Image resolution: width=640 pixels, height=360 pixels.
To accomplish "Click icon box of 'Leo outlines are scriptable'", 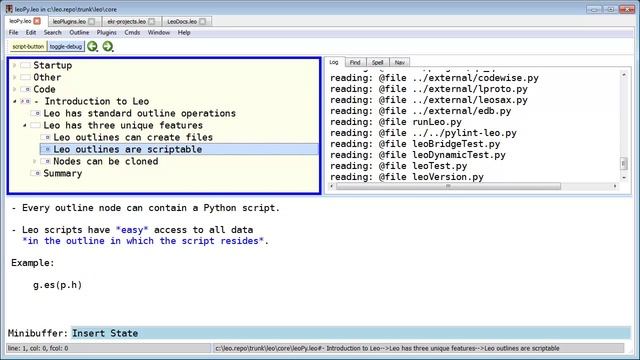I will coord(45,149).
